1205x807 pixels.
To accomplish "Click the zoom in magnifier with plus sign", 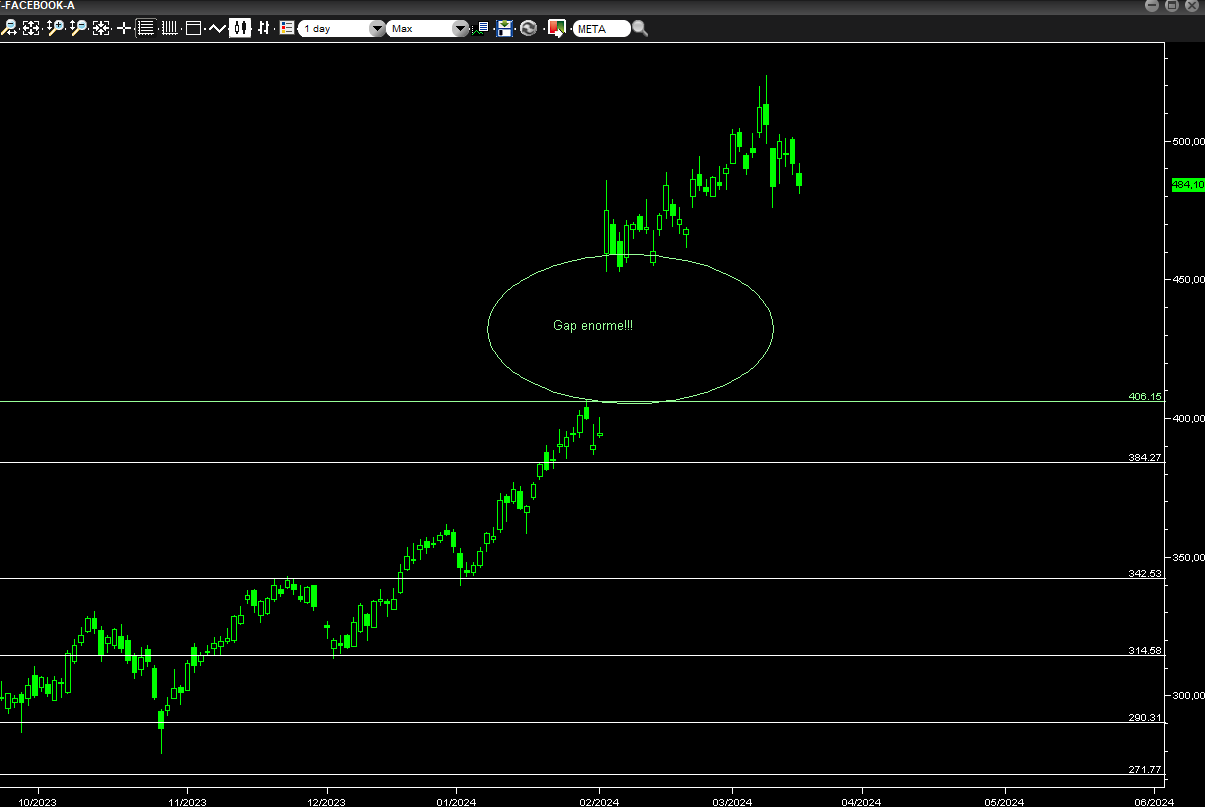I will (55, 28).
